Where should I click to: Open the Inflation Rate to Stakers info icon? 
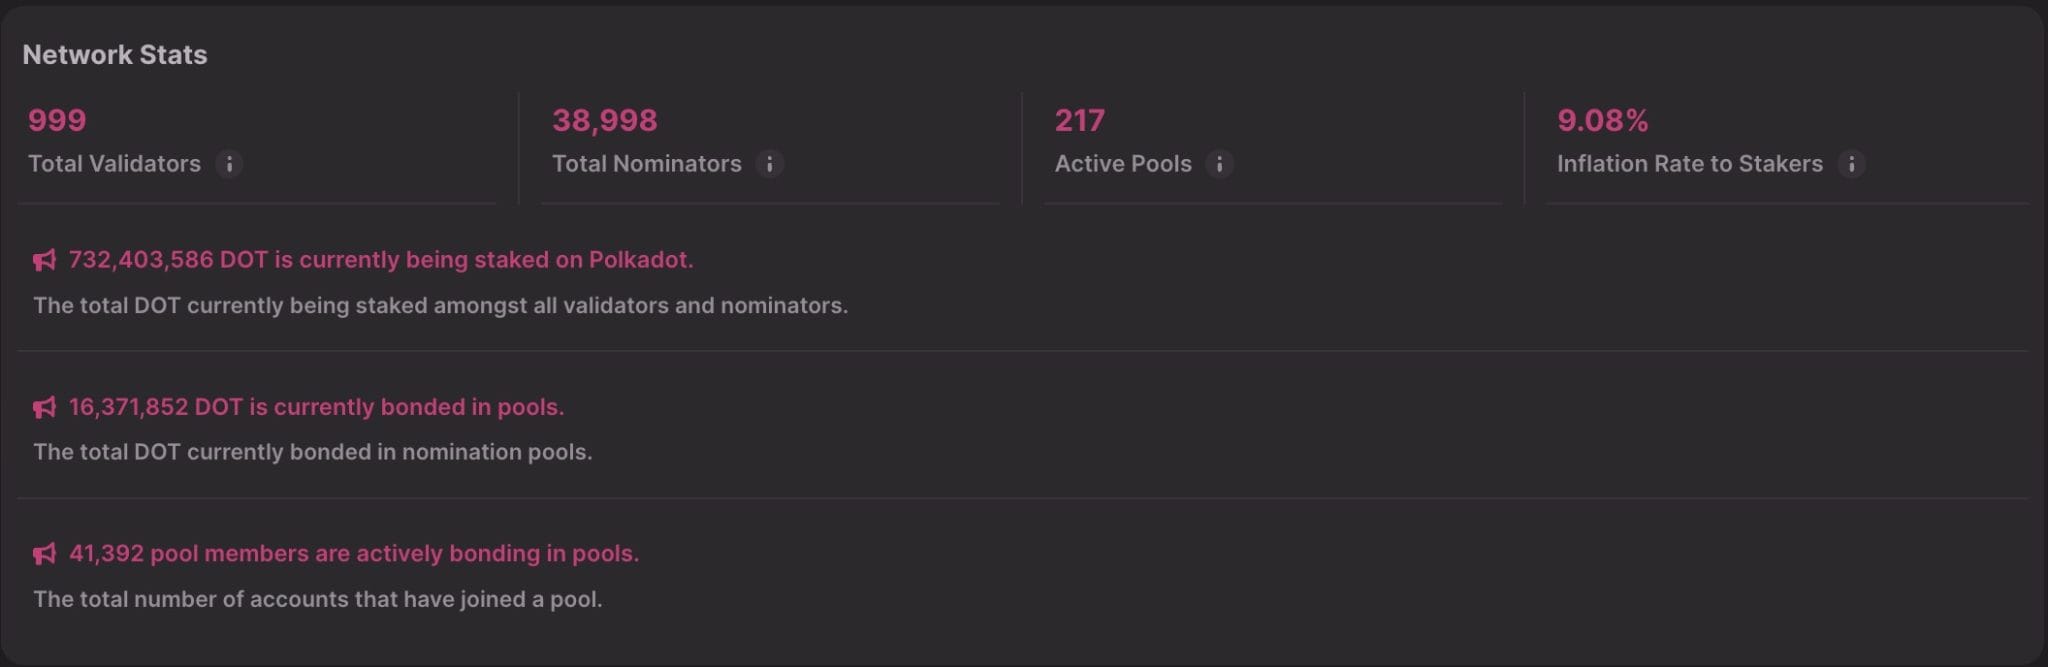coord(1853,164)
